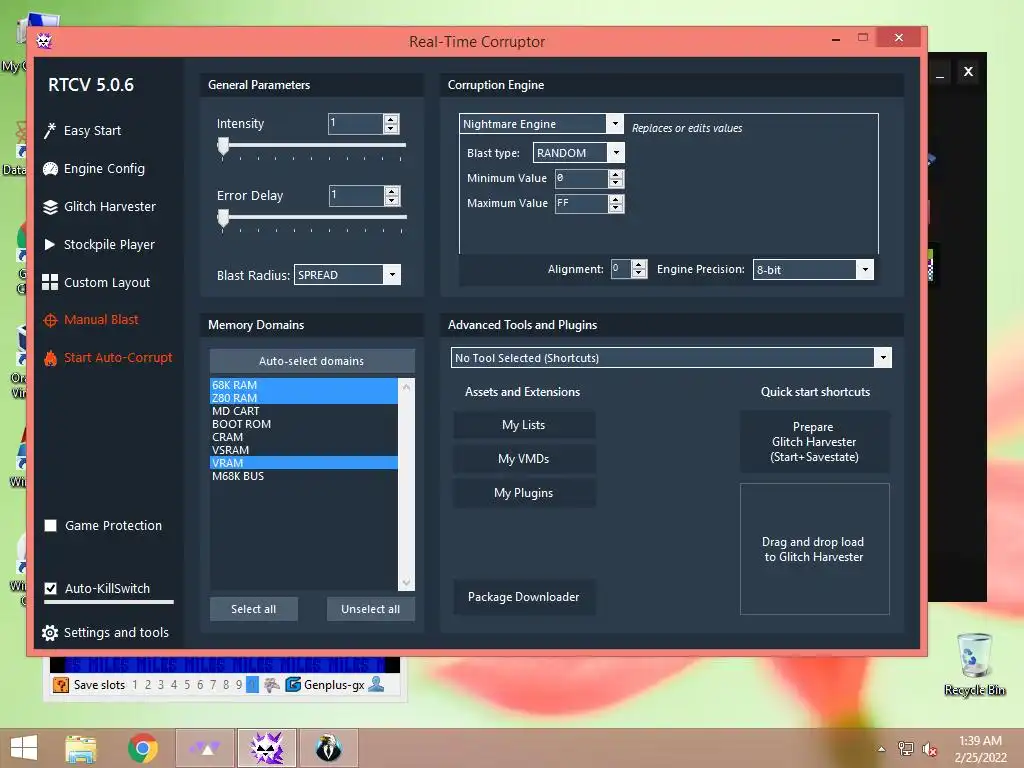Increase Minimum Value stepper up
Screen dimensions: 1024x768
coord(616,174)
